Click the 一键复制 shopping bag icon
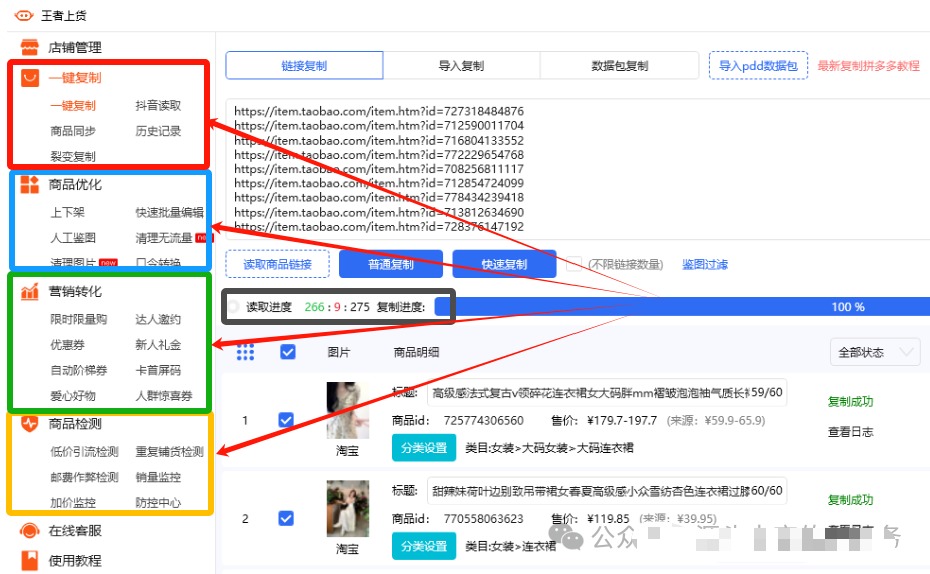930x574 pixels. coord(30,78)
